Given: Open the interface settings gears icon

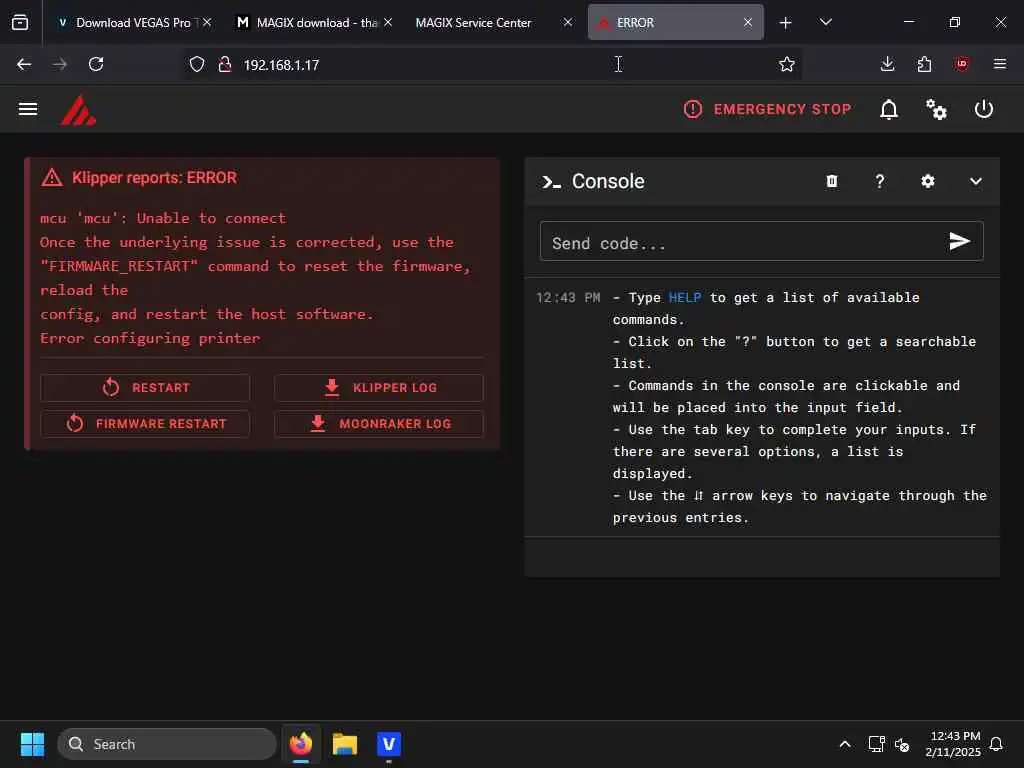Looking at the screenshot, I should (936, 109).
